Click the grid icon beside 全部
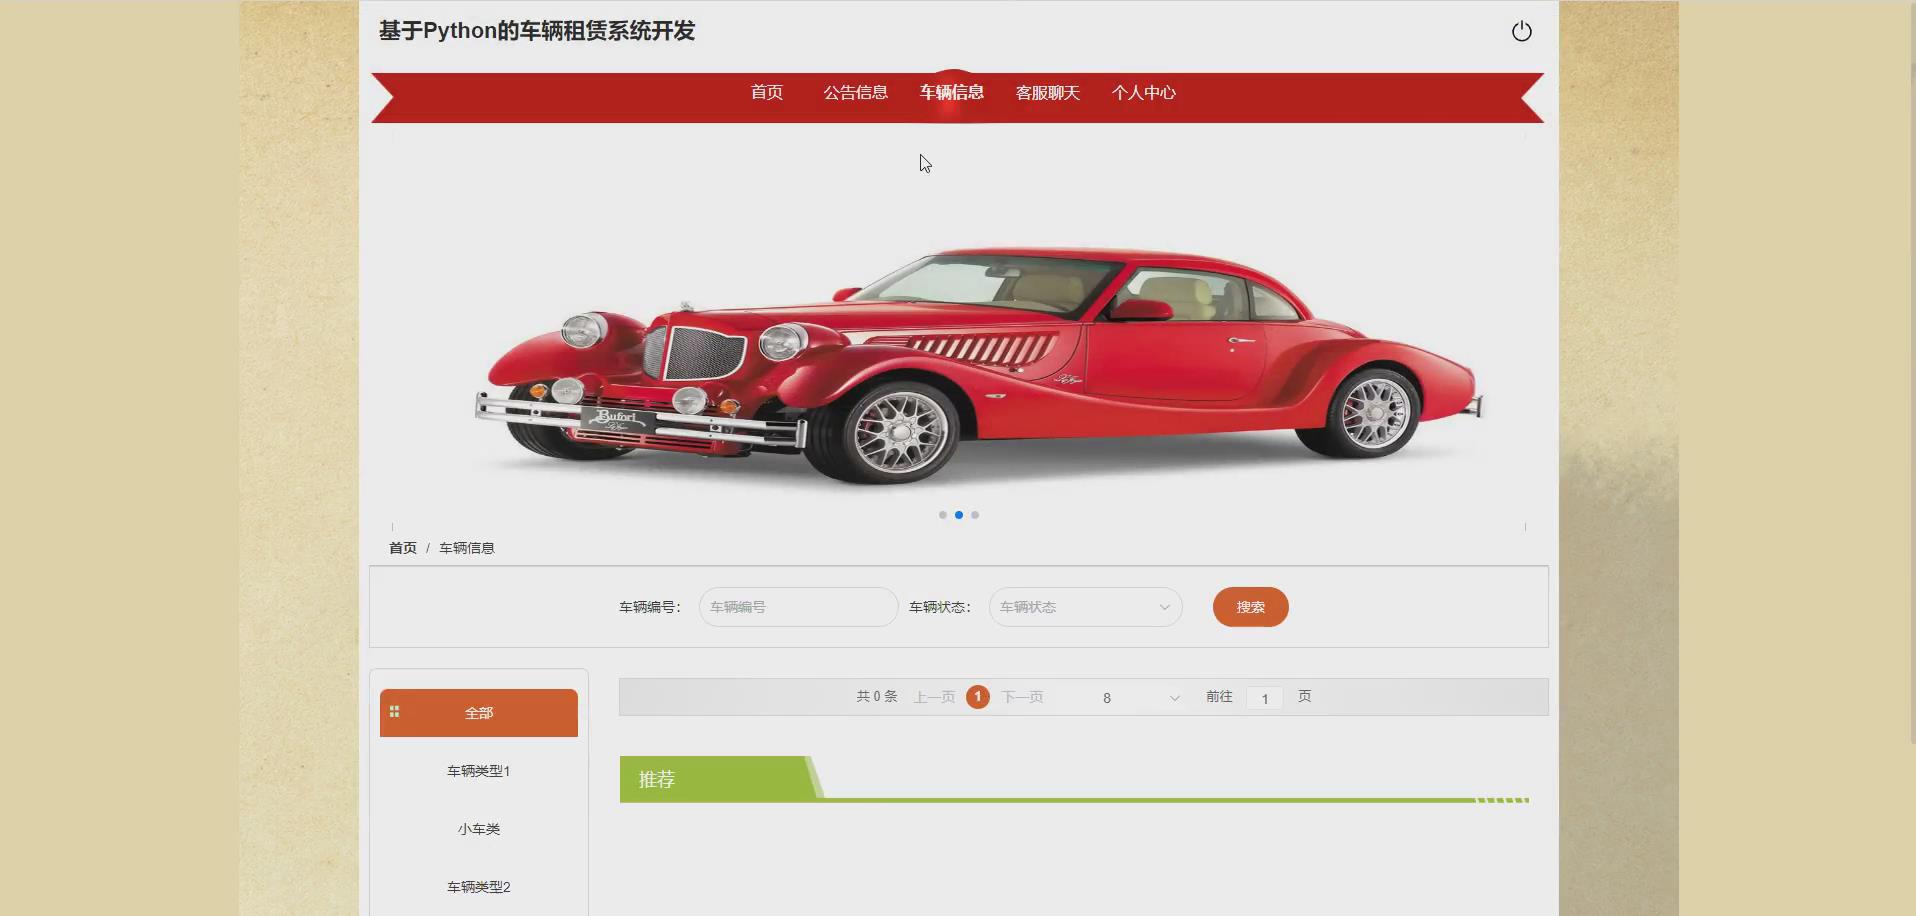The height and width of the screenshot is (916, 1916). coord(394,712)
